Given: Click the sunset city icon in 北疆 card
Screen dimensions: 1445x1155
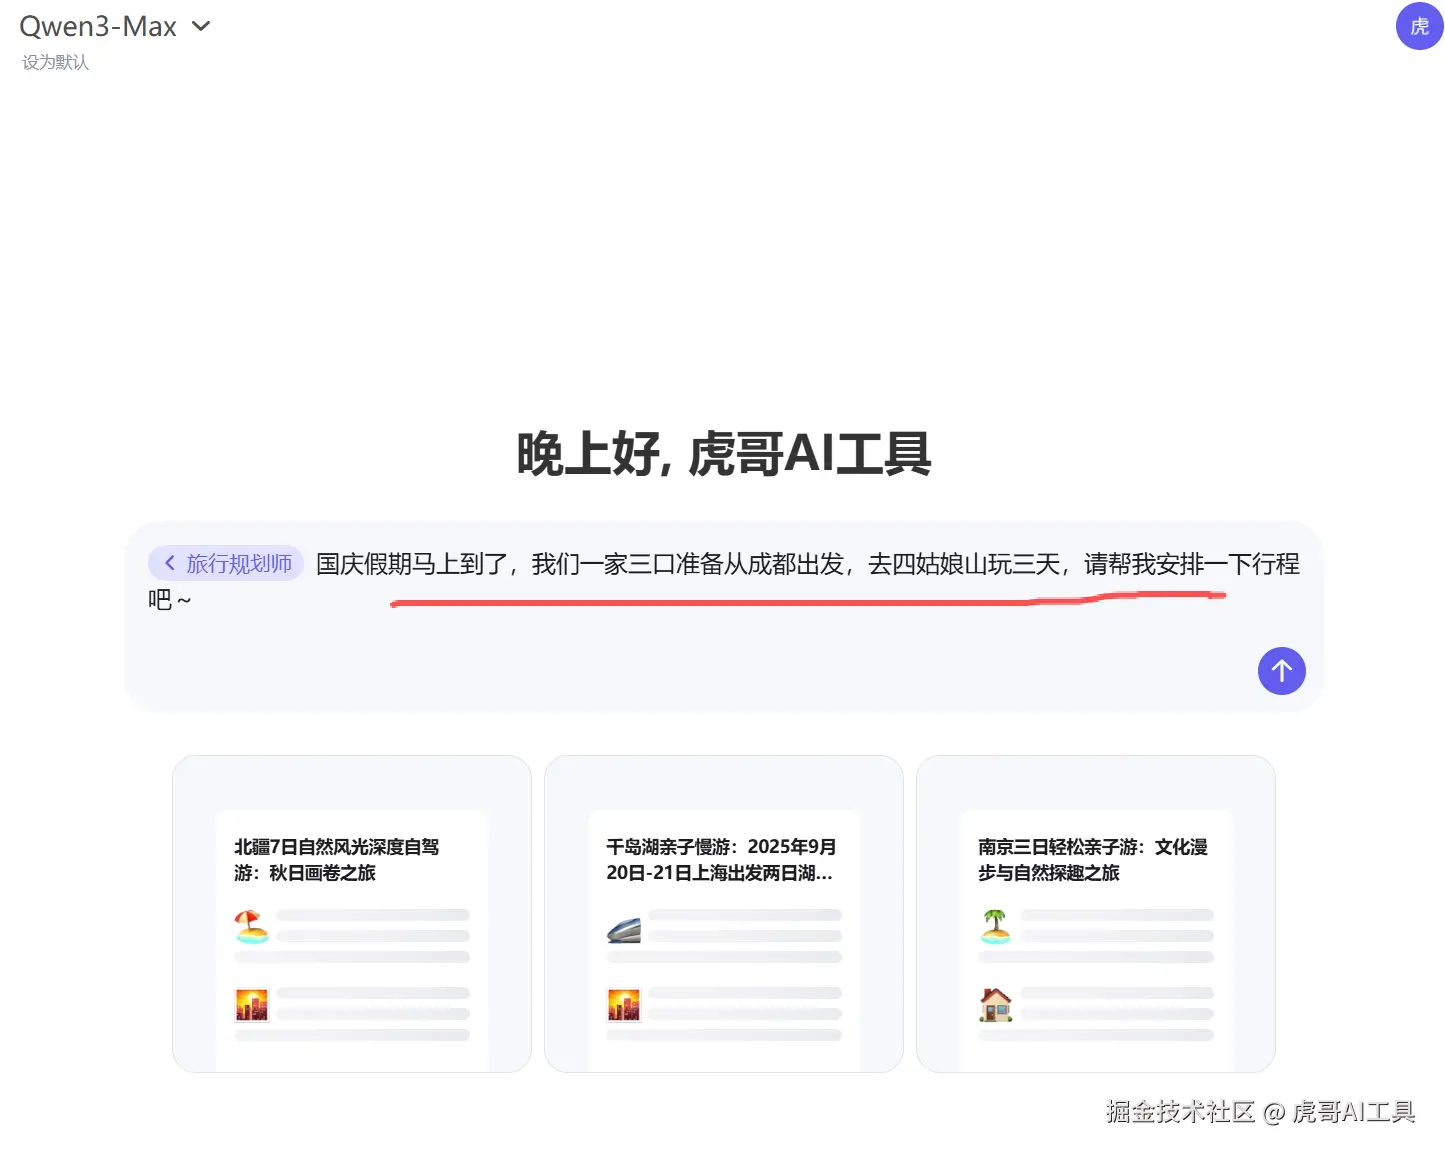Looking at the screenshot, I should [252, 1004].
